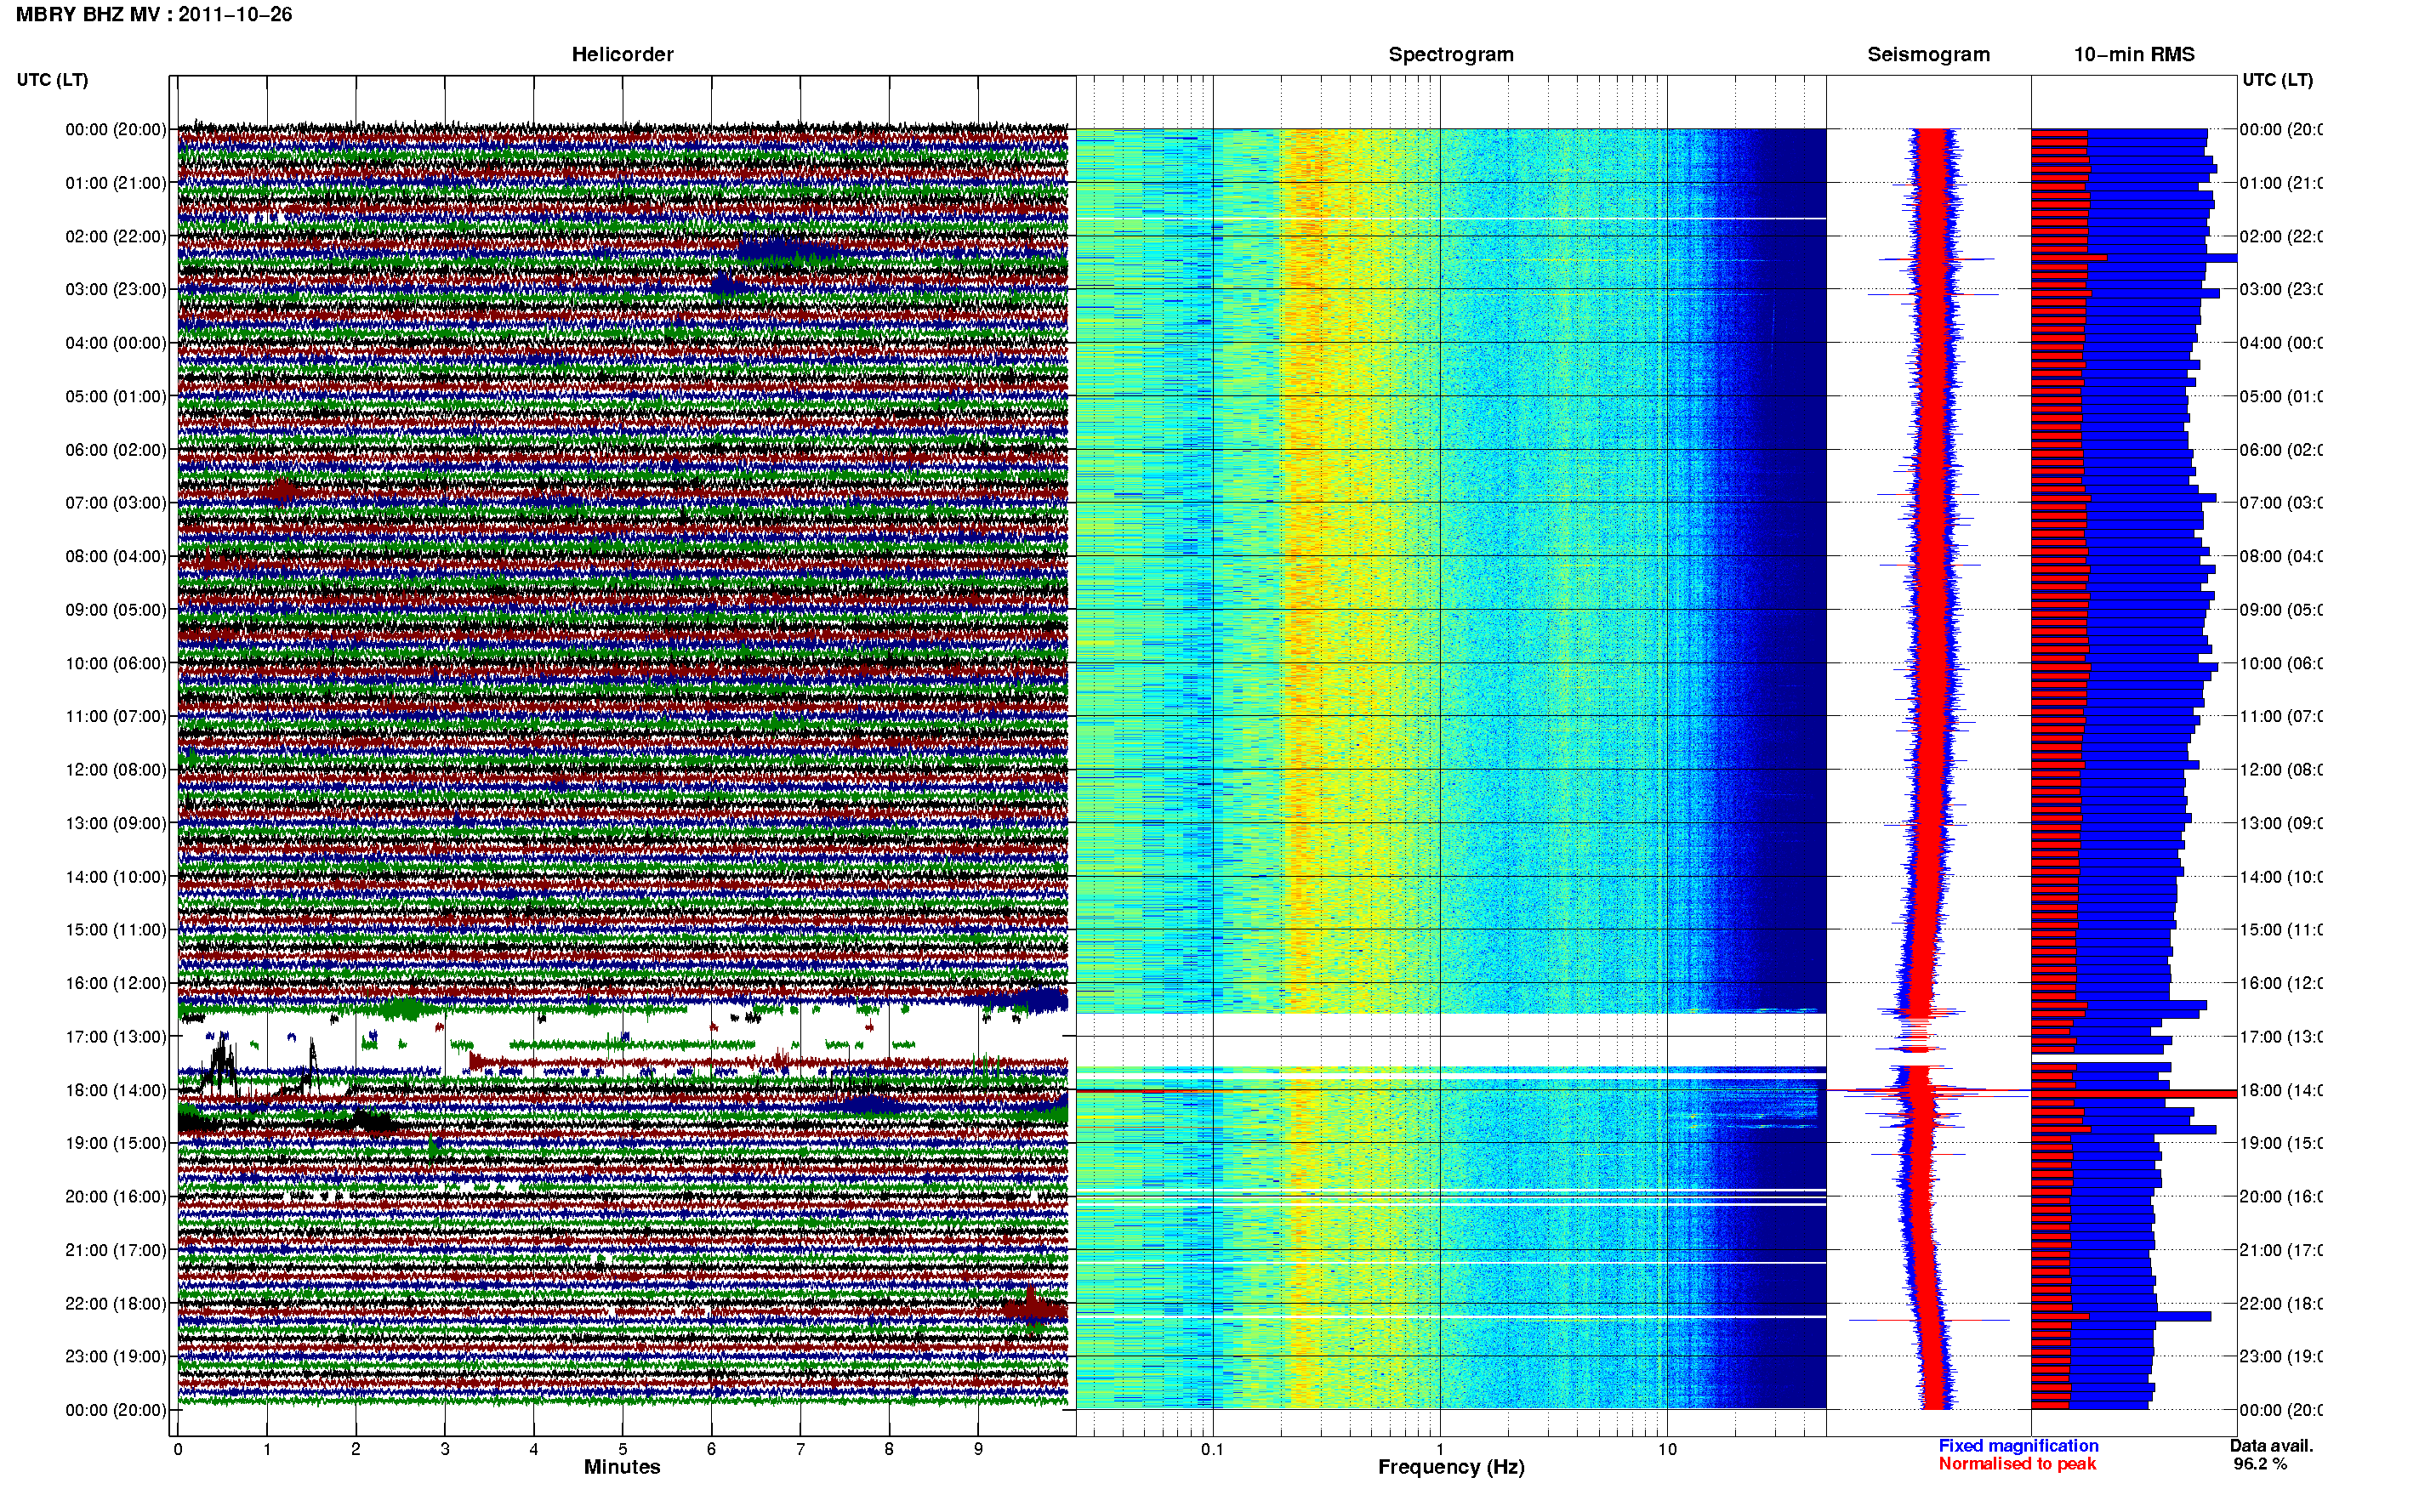Select left time label '08:00 (04:00)'
The height and width of the screenshot is (1512, 2419).
pos(116,556)
